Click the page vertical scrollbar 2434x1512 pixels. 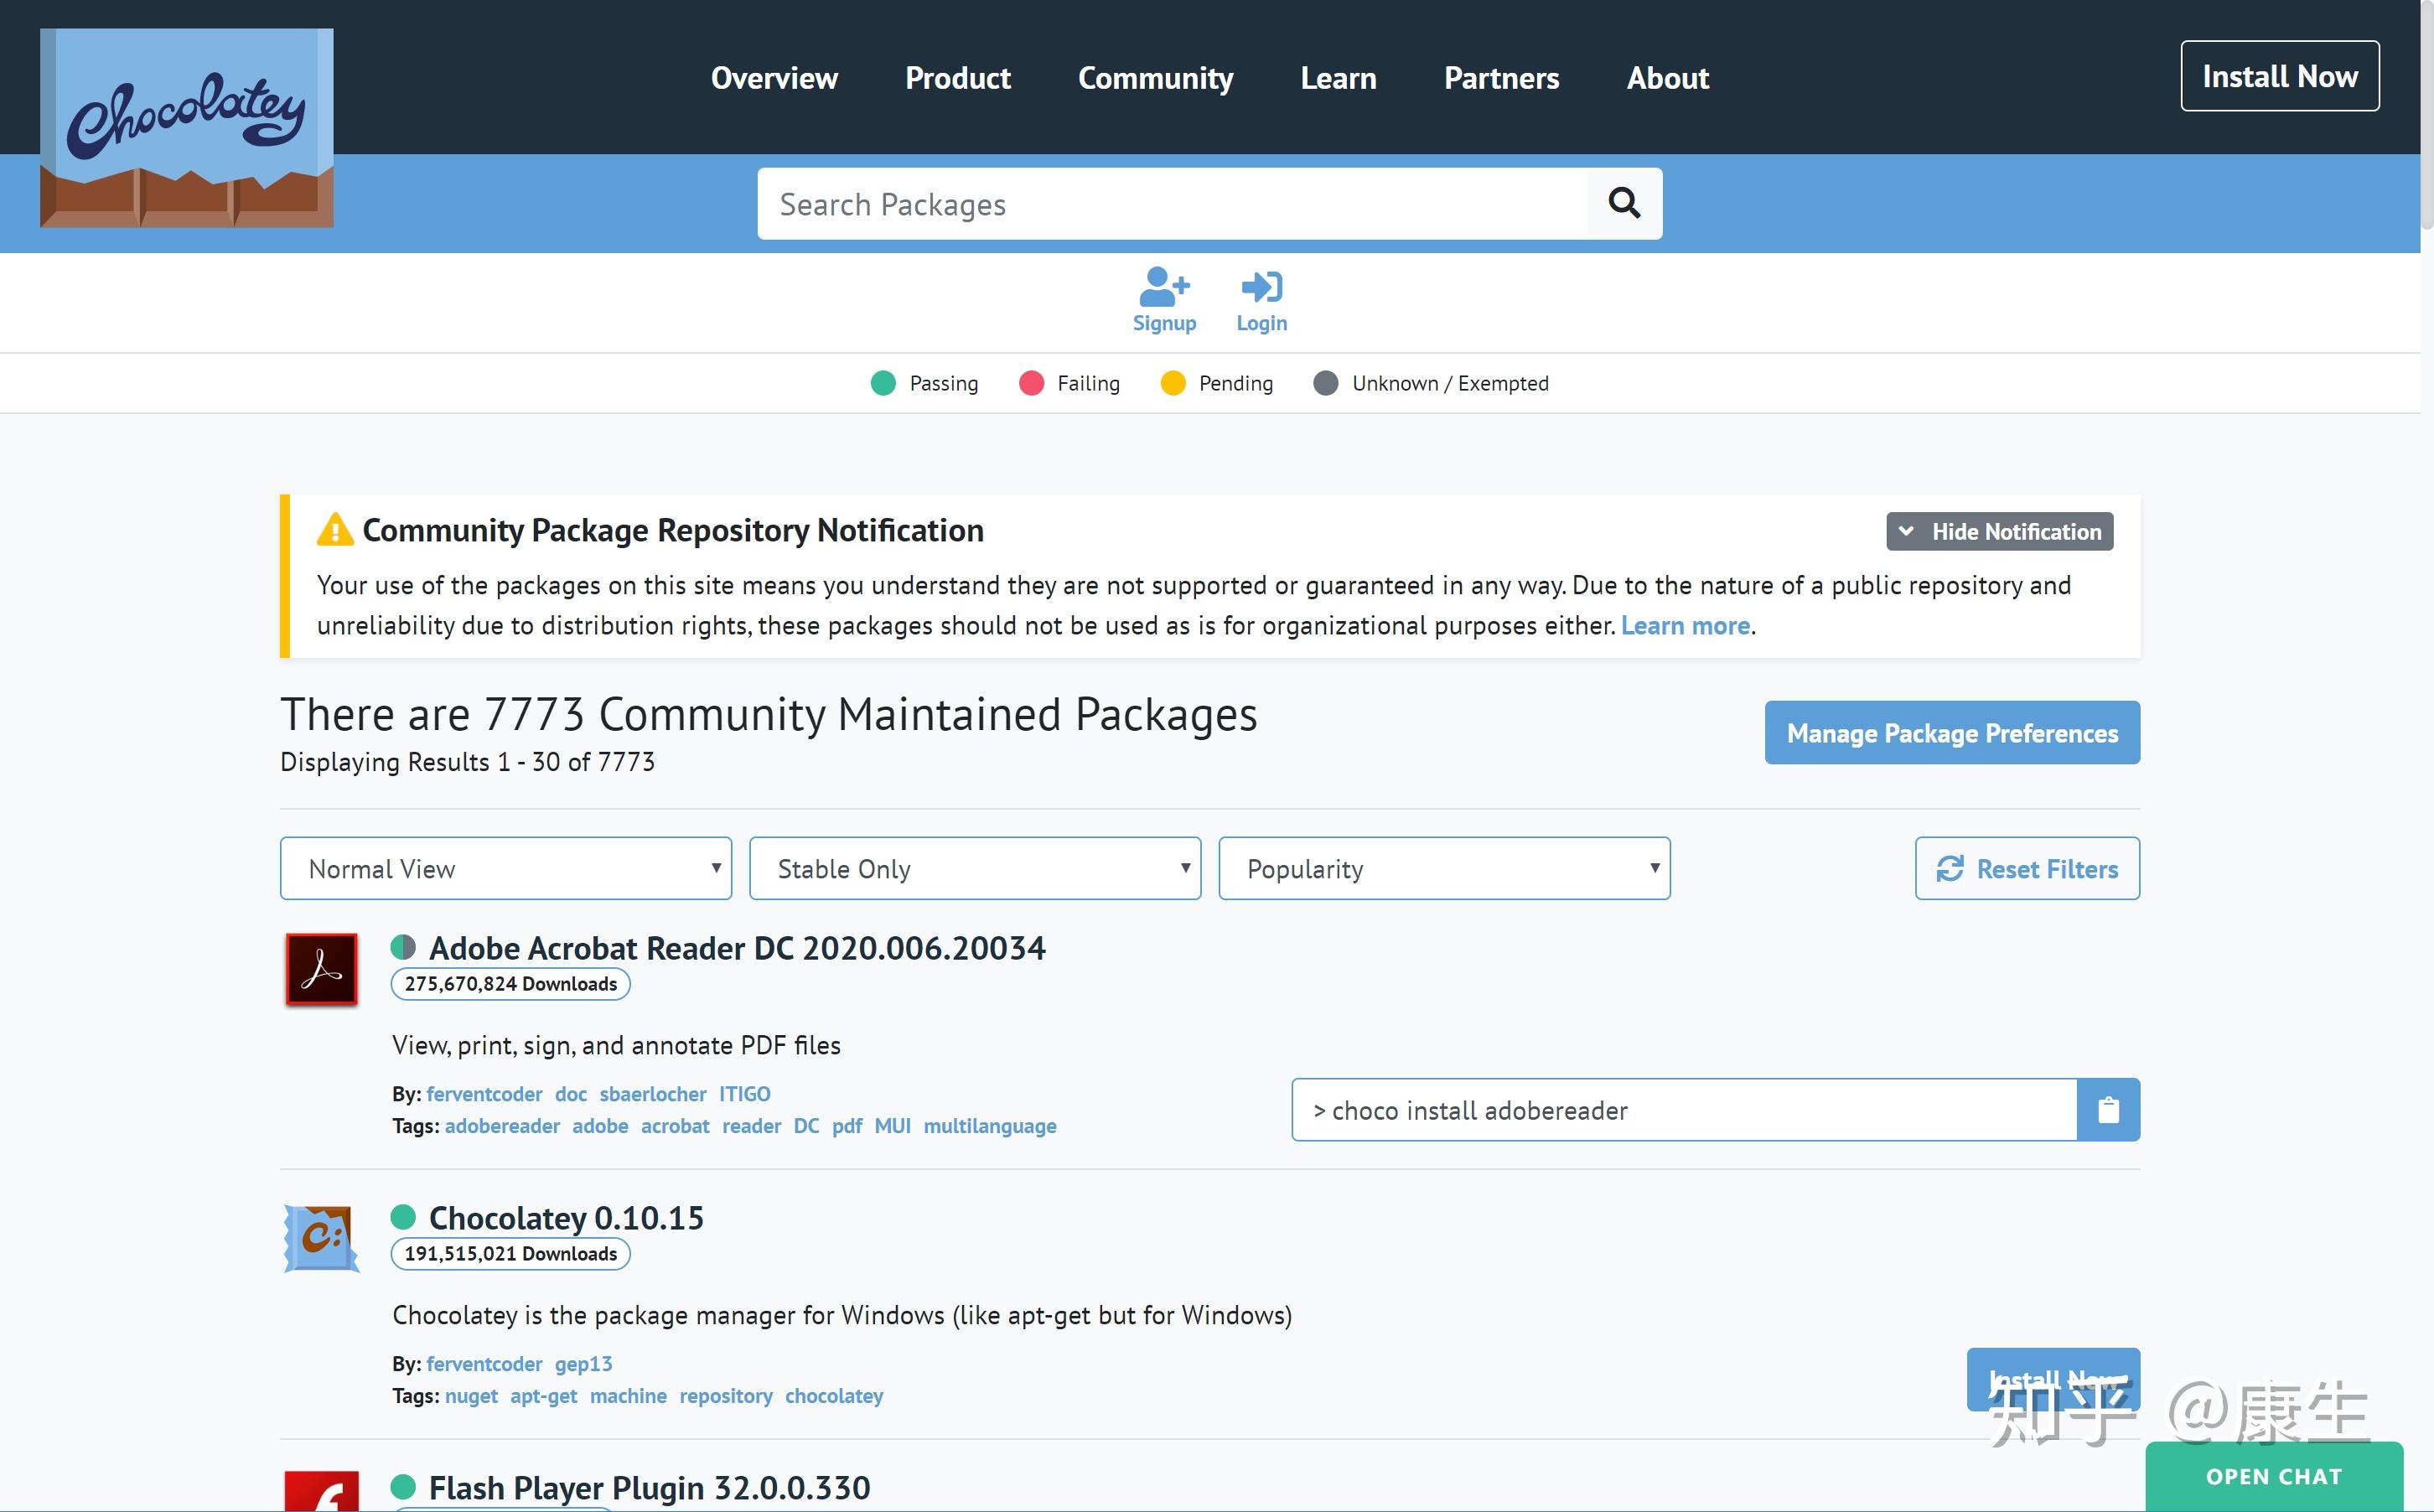tap(2426, 115)
